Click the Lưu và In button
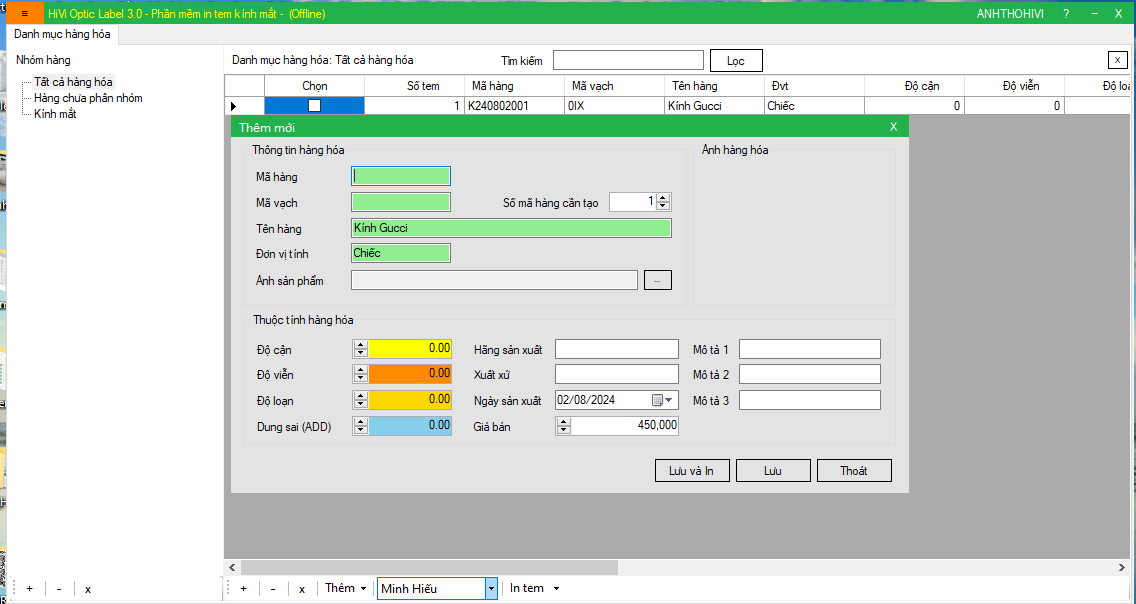 (x=691, y=471)
